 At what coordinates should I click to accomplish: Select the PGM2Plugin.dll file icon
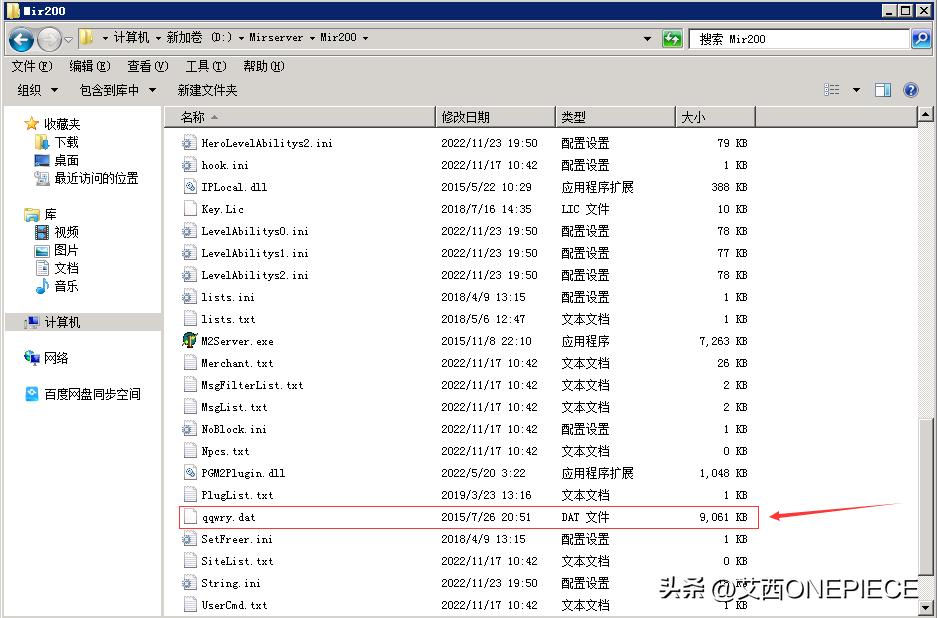pyautogui.click(x=189, y=472)
